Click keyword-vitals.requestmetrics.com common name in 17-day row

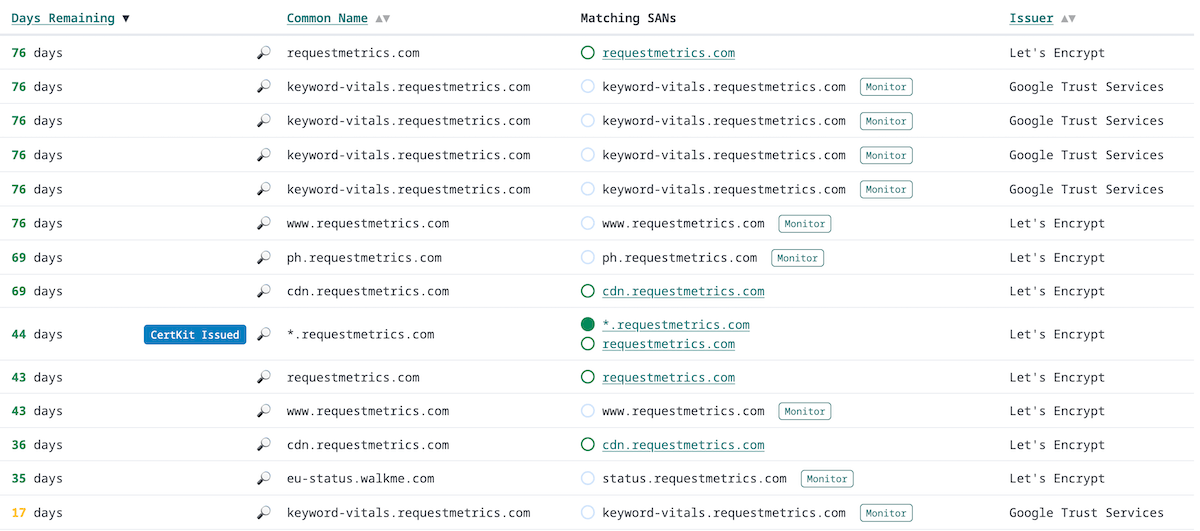409,513
